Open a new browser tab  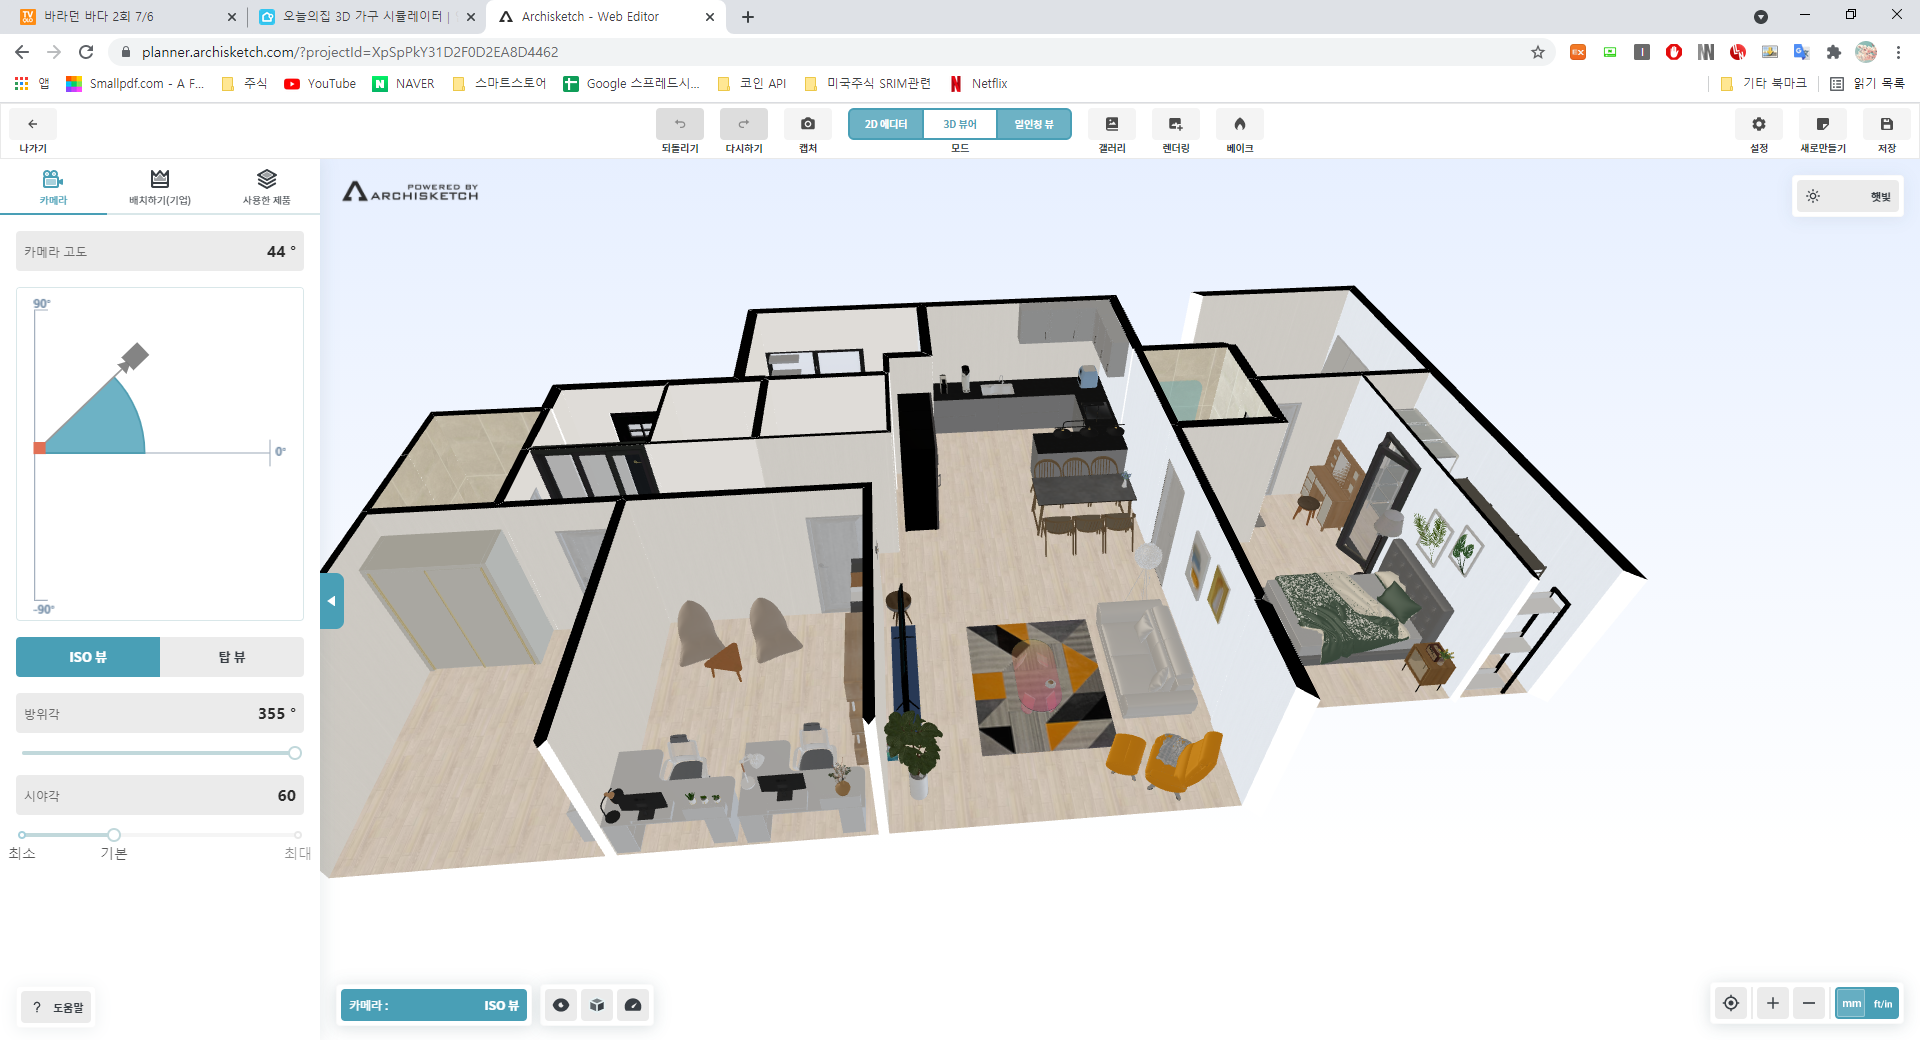tap(748, 17)
